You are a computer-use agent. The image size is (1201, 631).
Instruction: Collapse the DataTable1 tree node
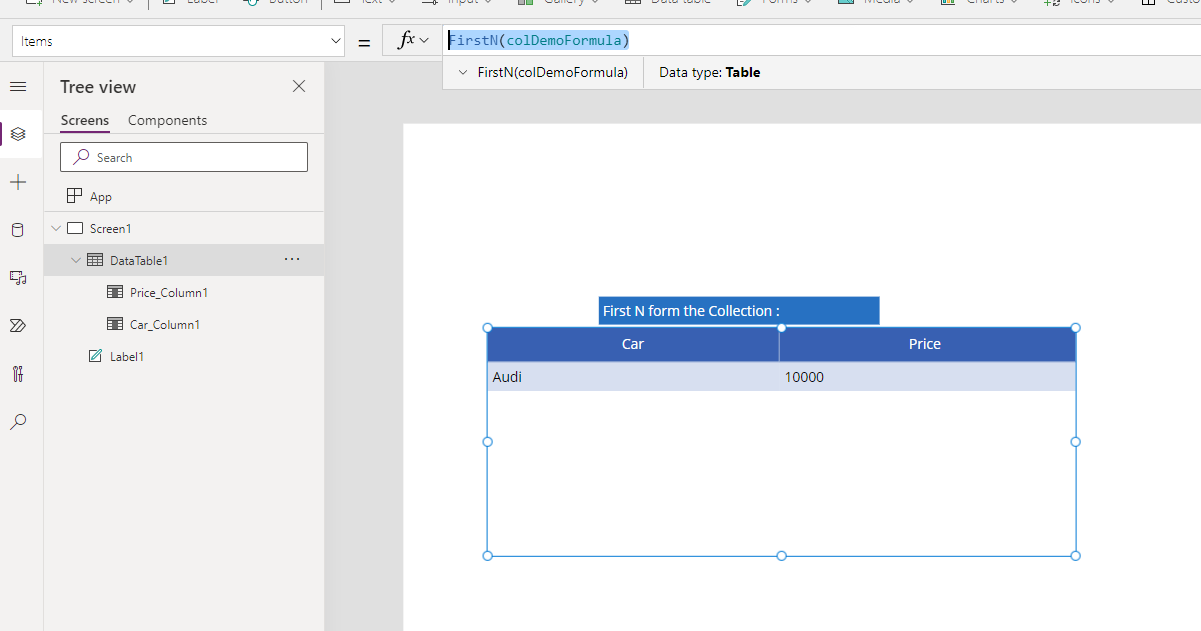76,261
